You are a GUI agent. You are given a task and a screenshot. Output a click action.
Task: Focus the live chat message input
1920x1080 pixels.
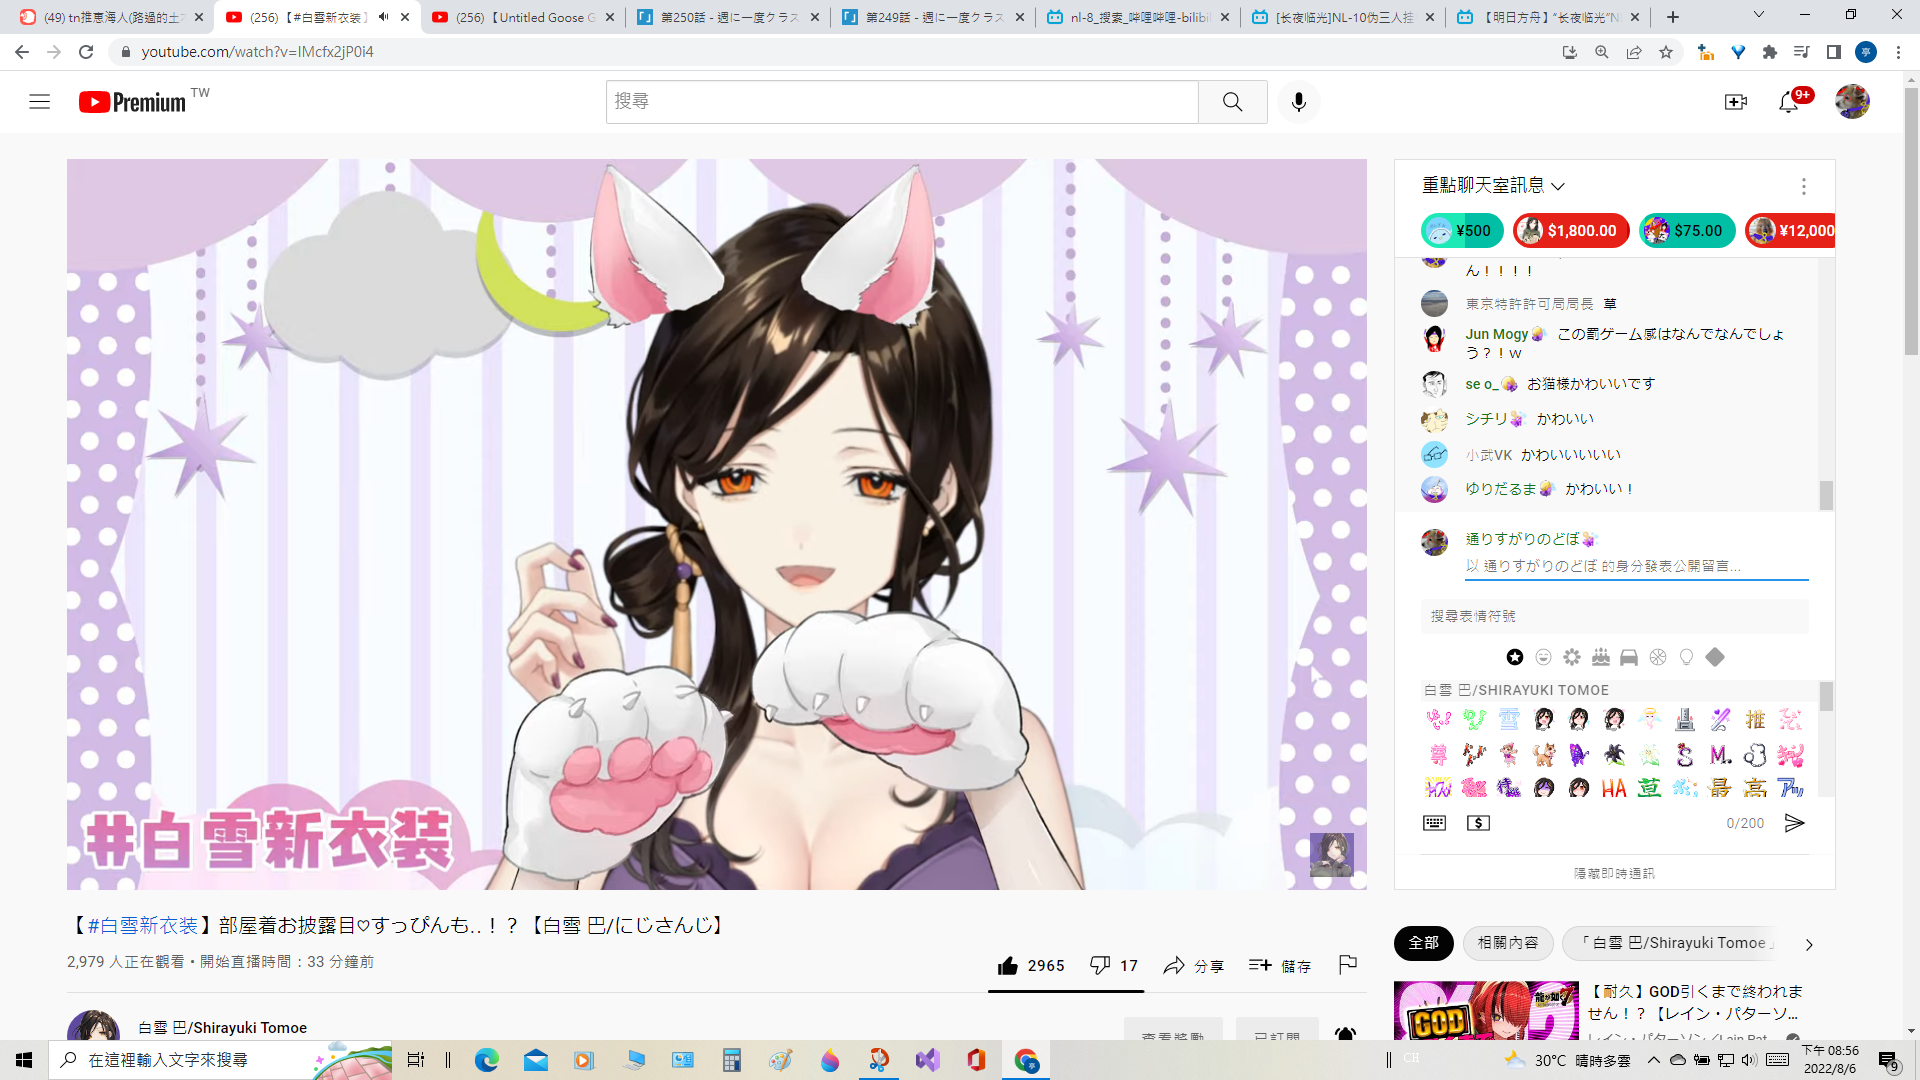(x=1636, y=566)
